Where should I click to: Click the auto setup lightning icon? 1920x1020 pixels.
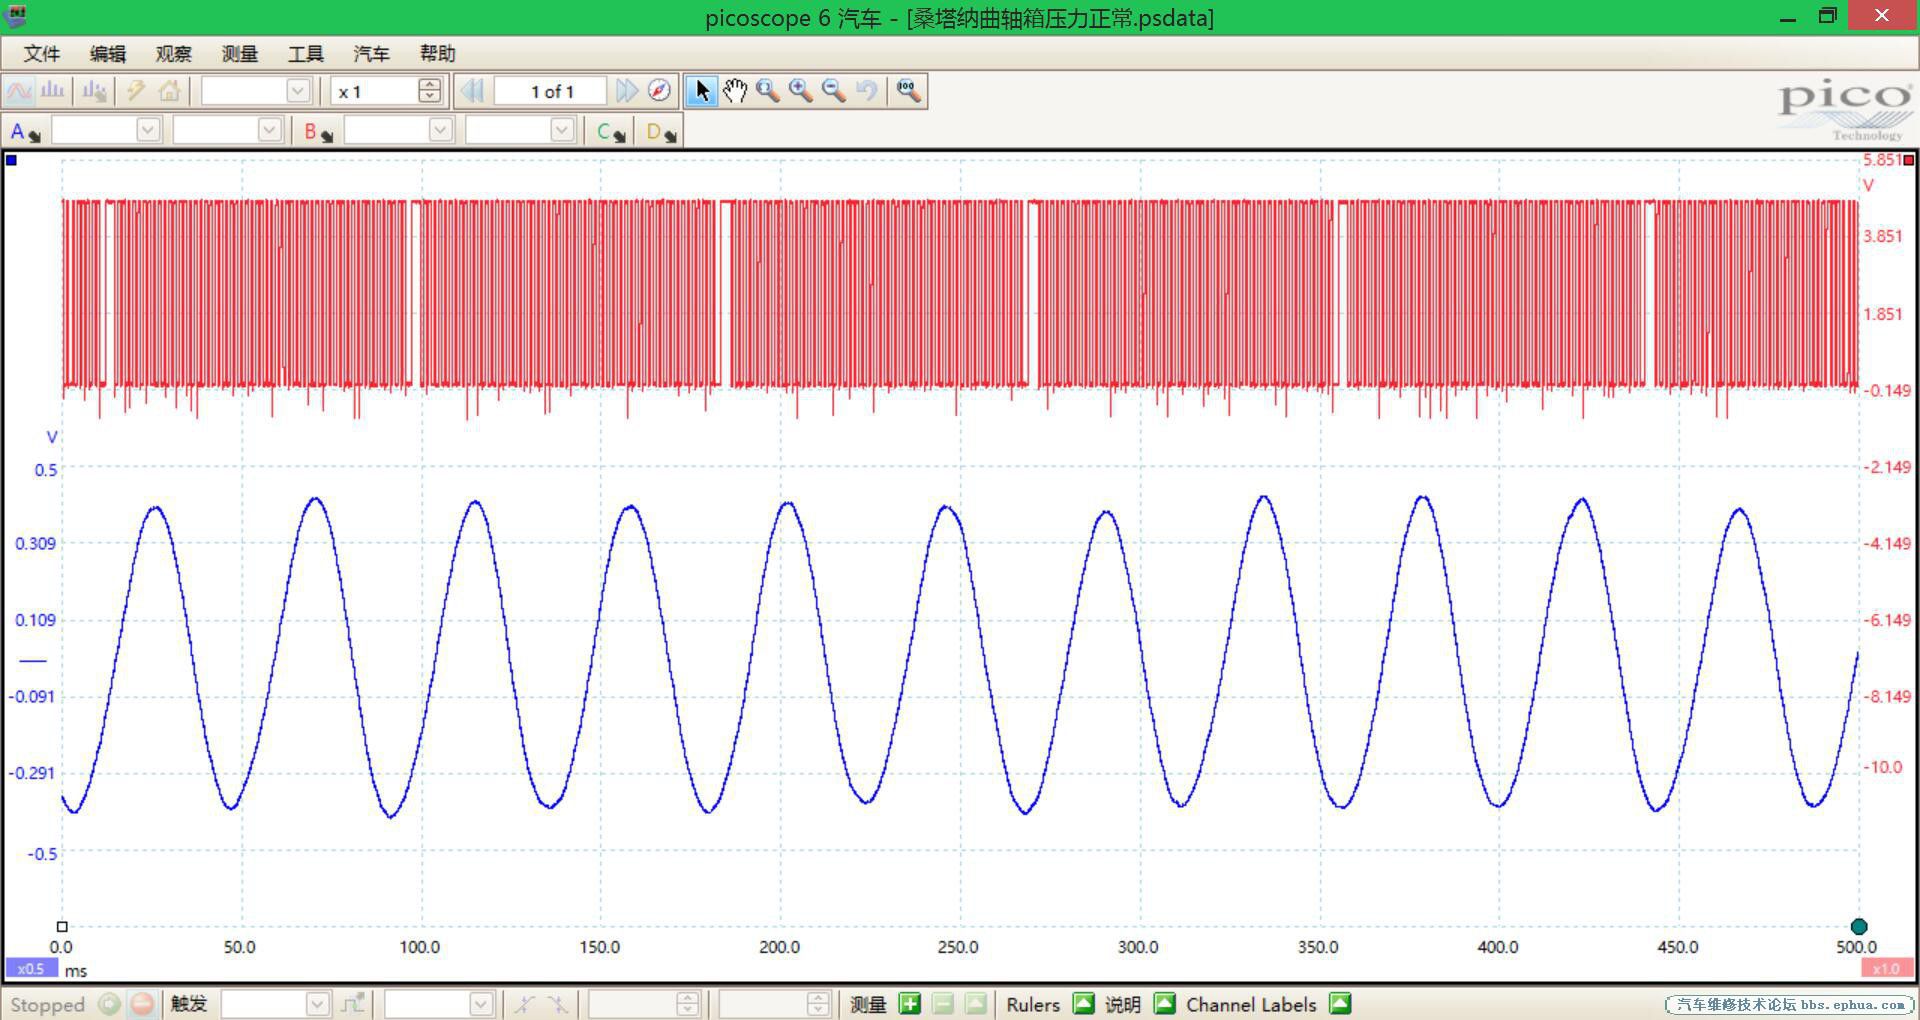pos(135,91)
